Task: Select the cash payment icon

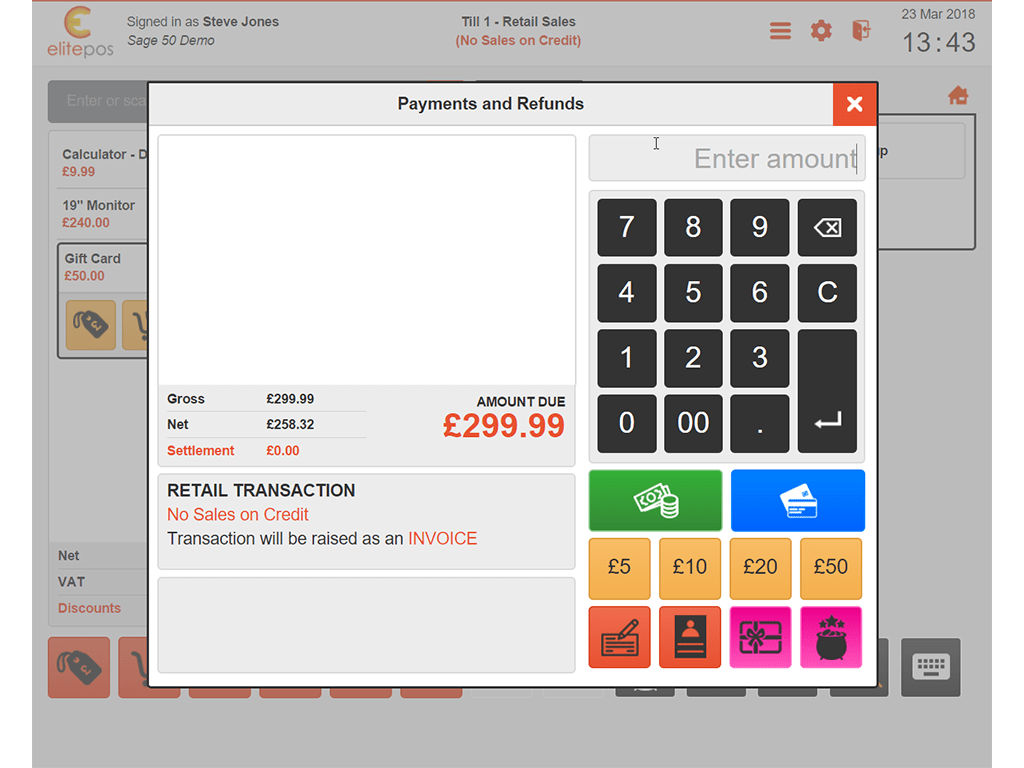Action: [654, 500]
